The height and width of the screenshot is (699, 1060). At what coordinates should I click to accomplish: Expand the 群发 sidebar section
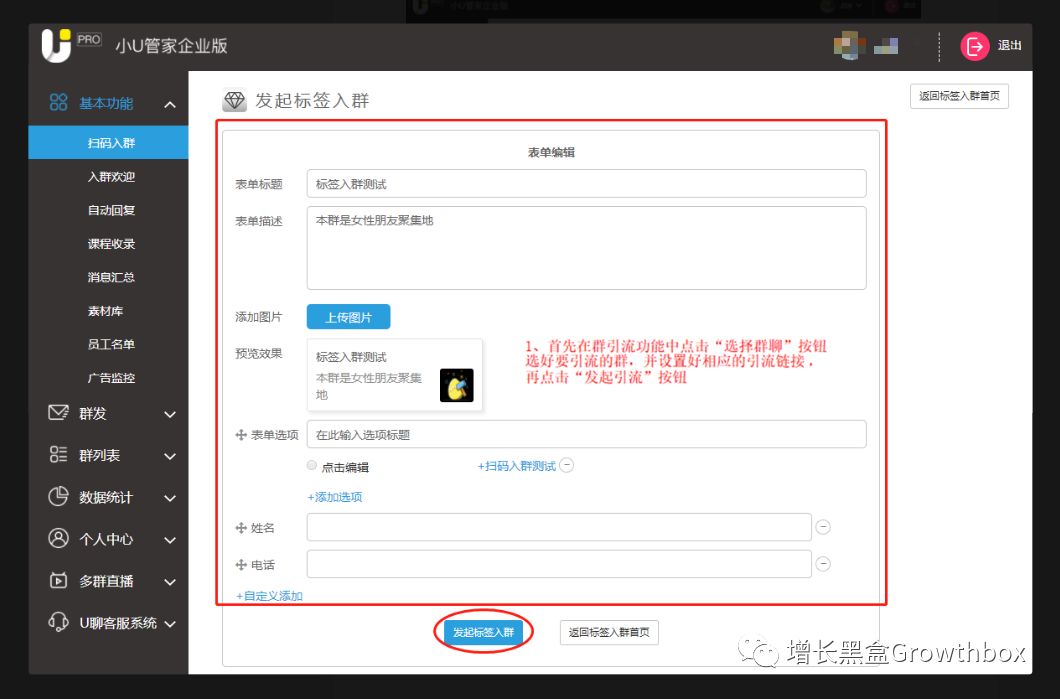point(169,413)
